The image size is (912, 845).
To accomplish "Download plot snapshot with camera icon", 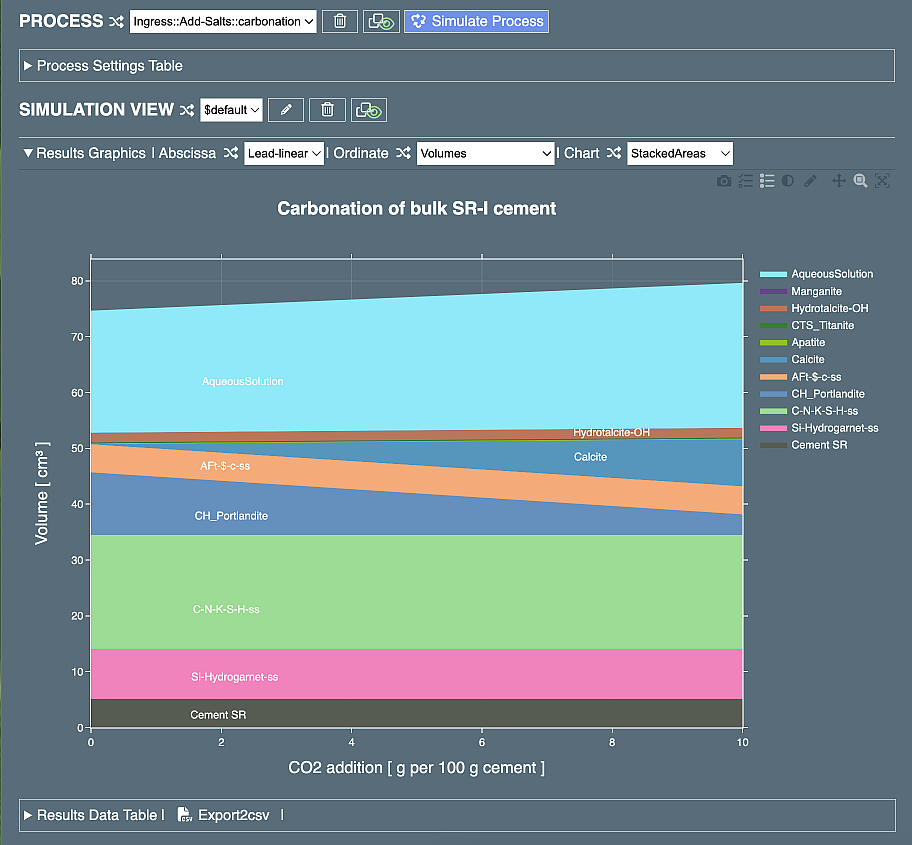I will [724, 181].
